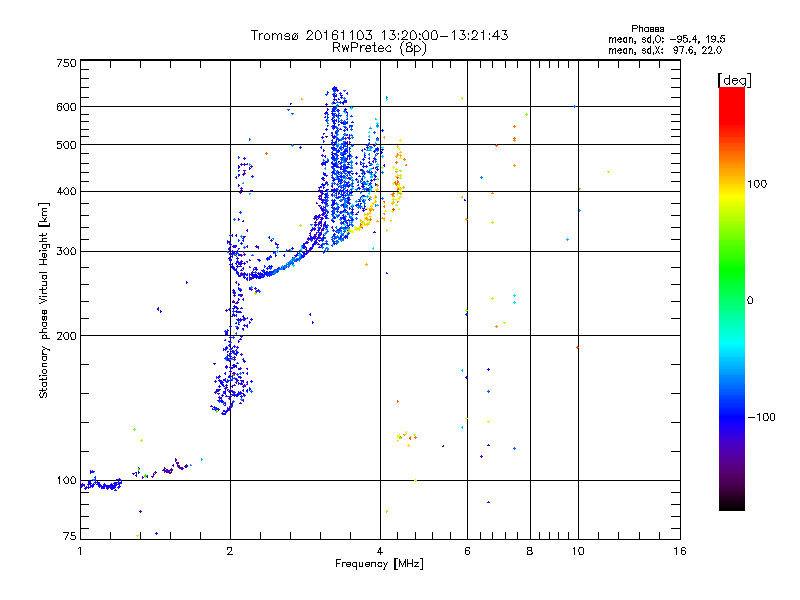The height and width of the screenshot is (600, 800).
Task: Click the y-axis tick label '200'
Action: [66, 336]
